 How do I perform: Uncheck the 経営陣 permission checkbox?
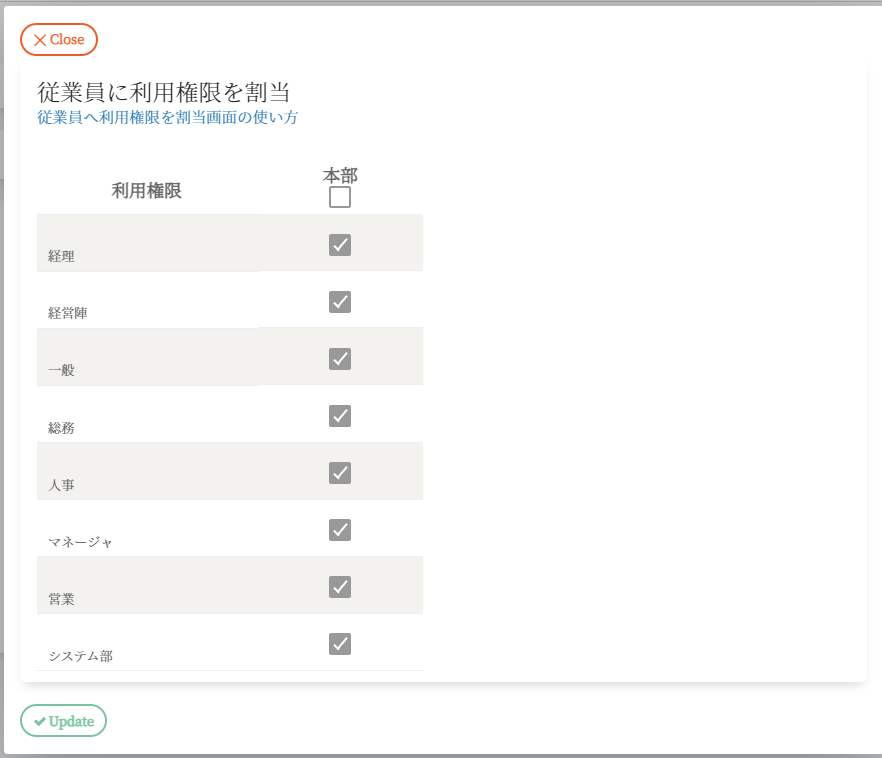click(340, 302)
